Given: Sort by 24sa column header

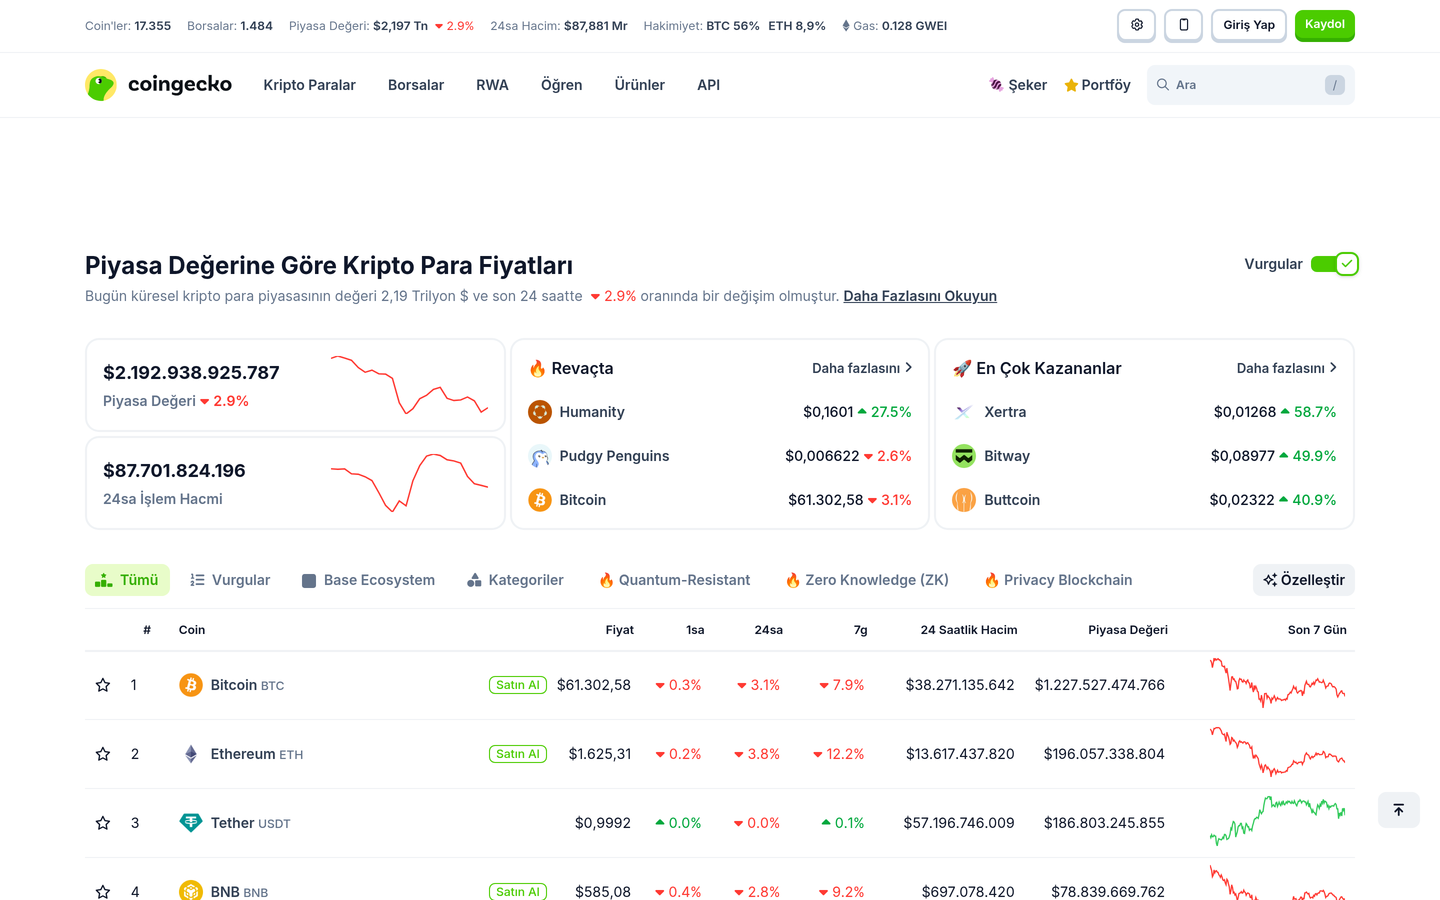Looking at the screenshot, I should pos(768,630).
